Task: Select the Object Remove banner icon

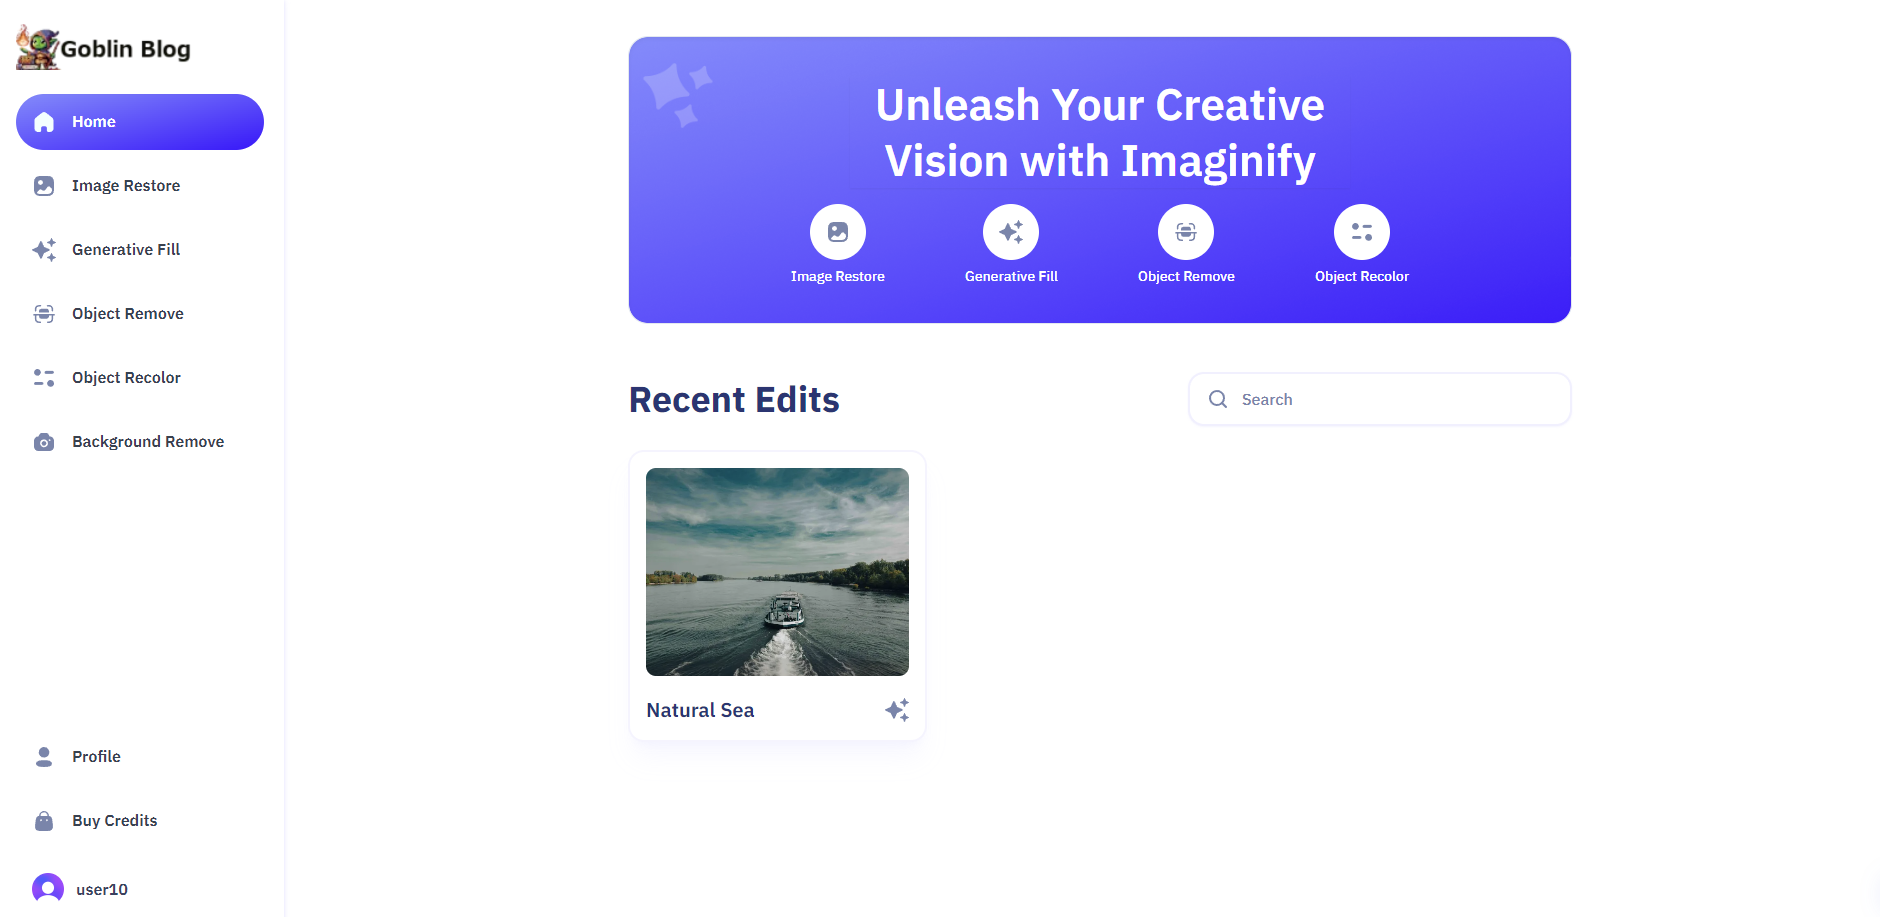Action: click(1185, 232)
